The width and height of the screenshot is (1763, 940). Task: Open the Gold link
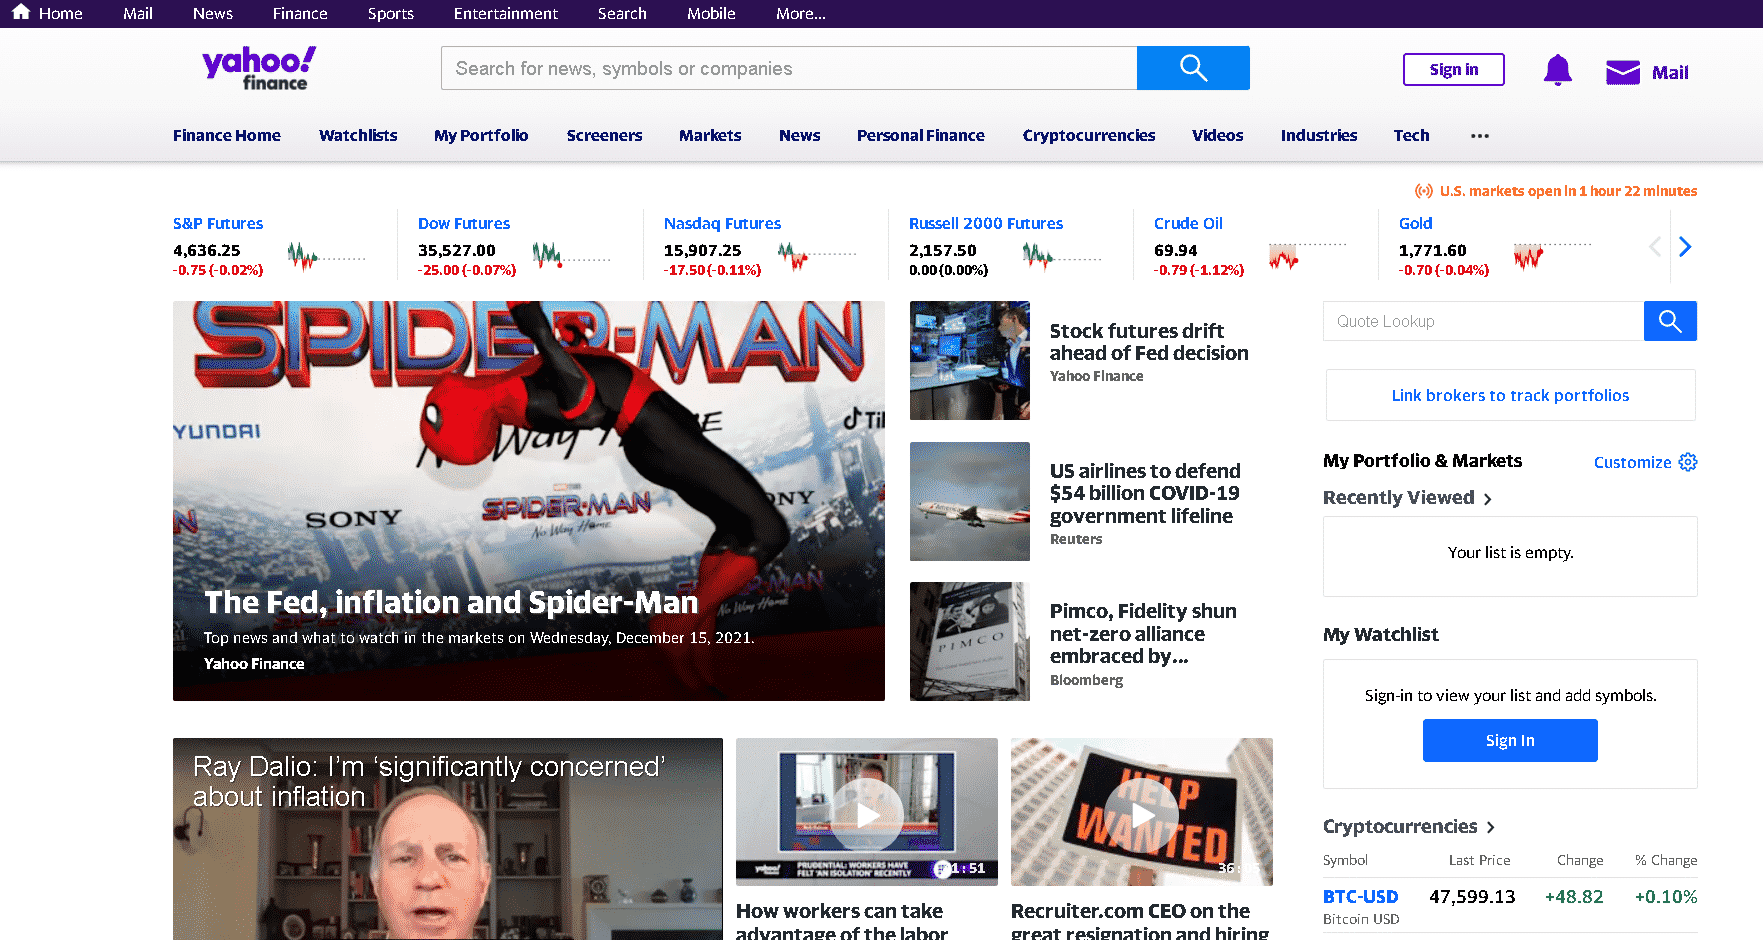pos(1415,224)
